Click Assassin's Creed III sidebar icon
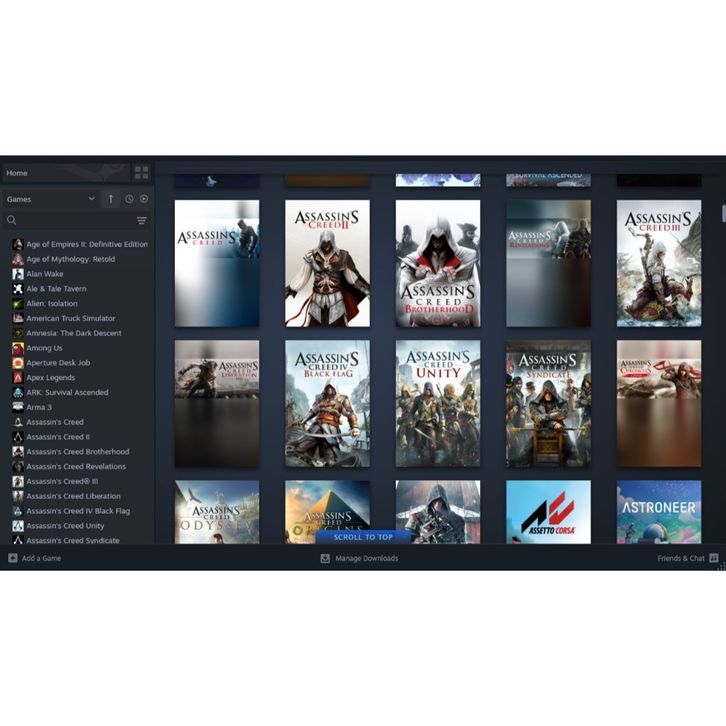726x726 pixels. click(x=18, y=481)
